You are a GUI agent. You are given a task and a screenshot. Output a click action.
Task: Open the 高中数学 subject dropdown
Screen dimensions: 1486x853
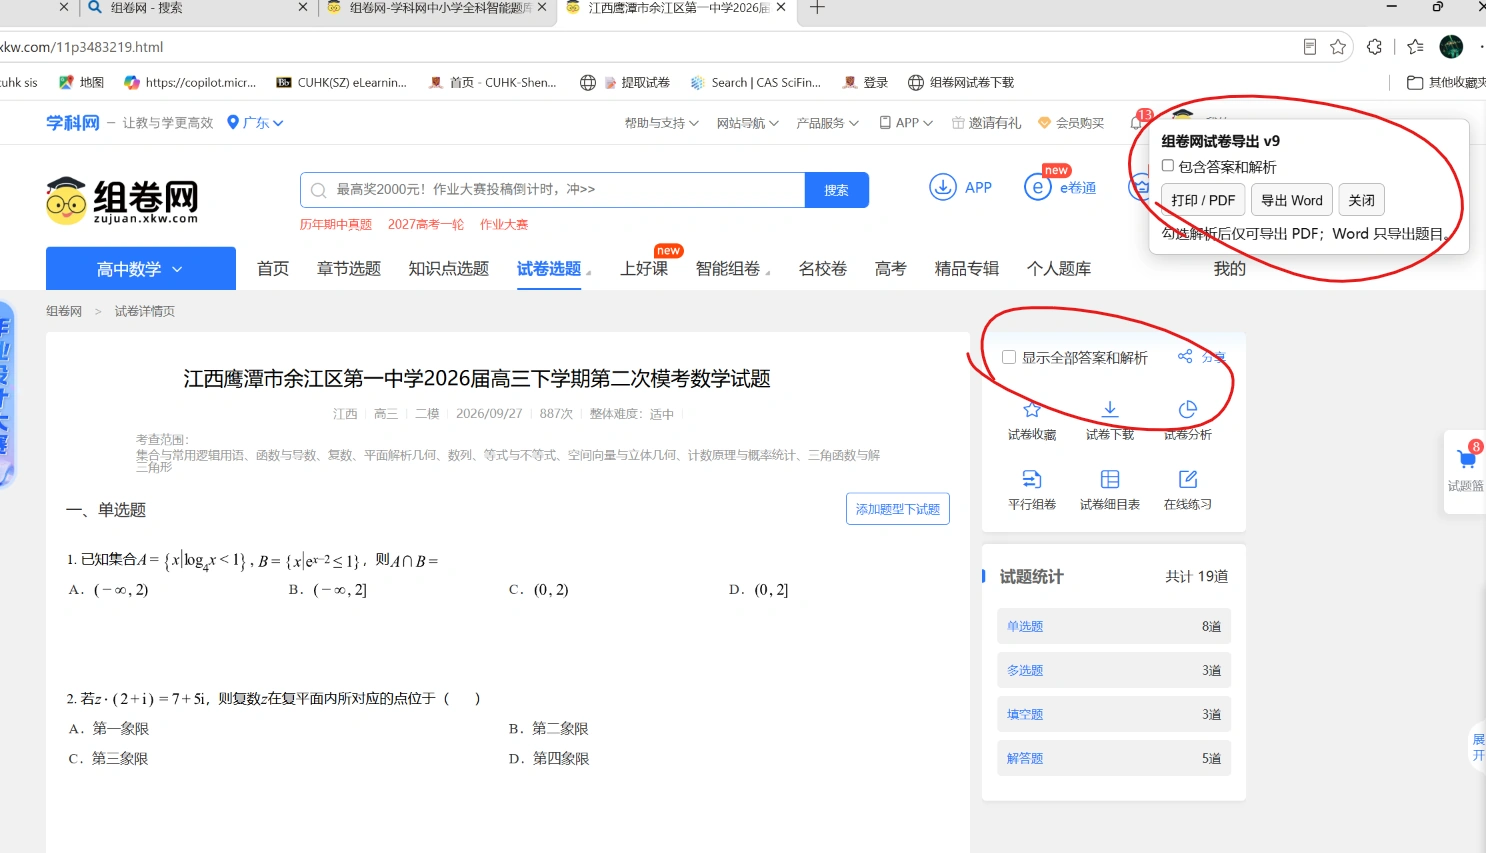click(141, 269)
